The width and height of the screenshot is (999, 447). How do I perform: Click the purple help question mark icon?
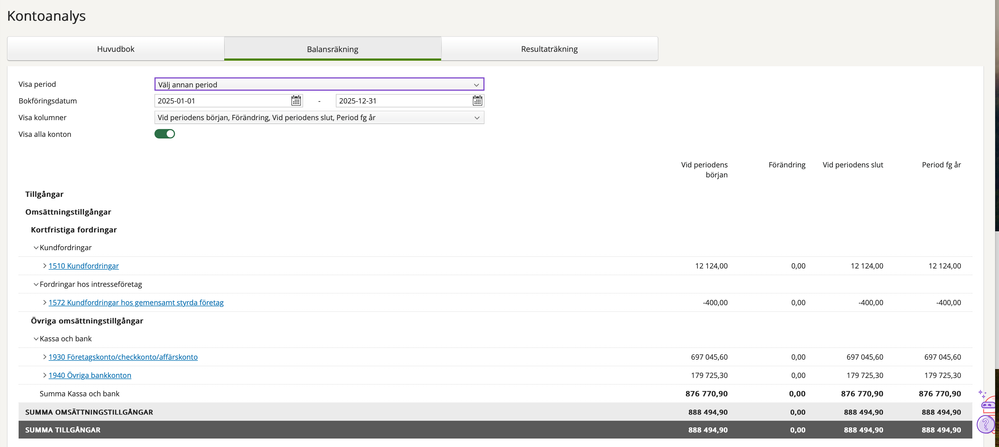point(986,422)
